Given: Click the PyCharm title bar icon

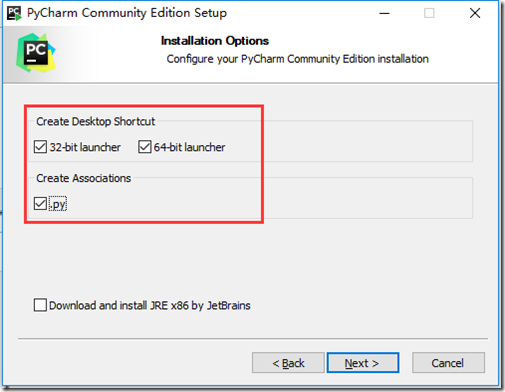Looking at the screenshot, I should (x=14, y=13).
